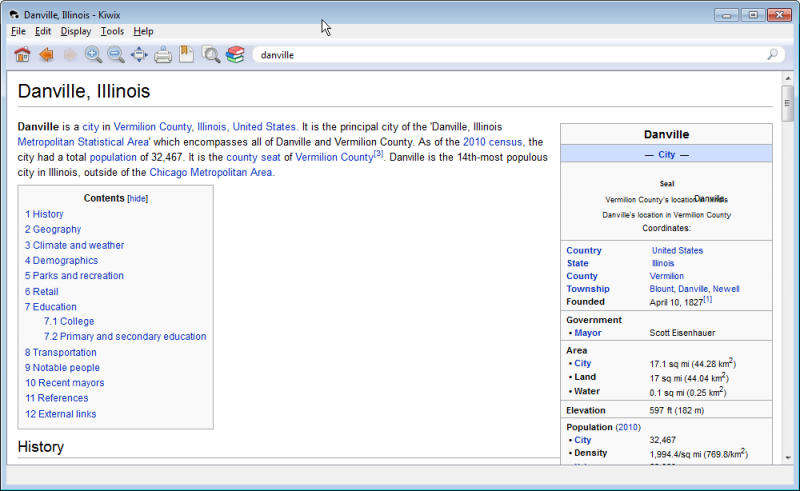Image resolution: width=800 pixels, height=491 pixels.
Task: Open infobox 'Vermilion' value link
Action: pyautogui.click(x=666, y=276)
